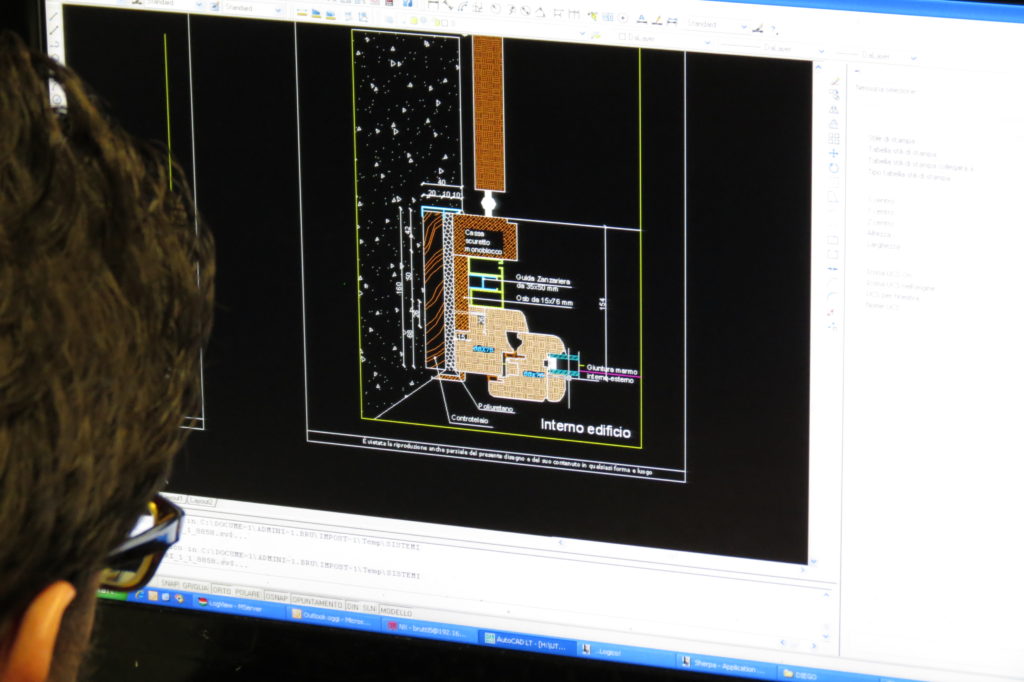
Task: Toggle POLARE tracking
Action: 248,593
